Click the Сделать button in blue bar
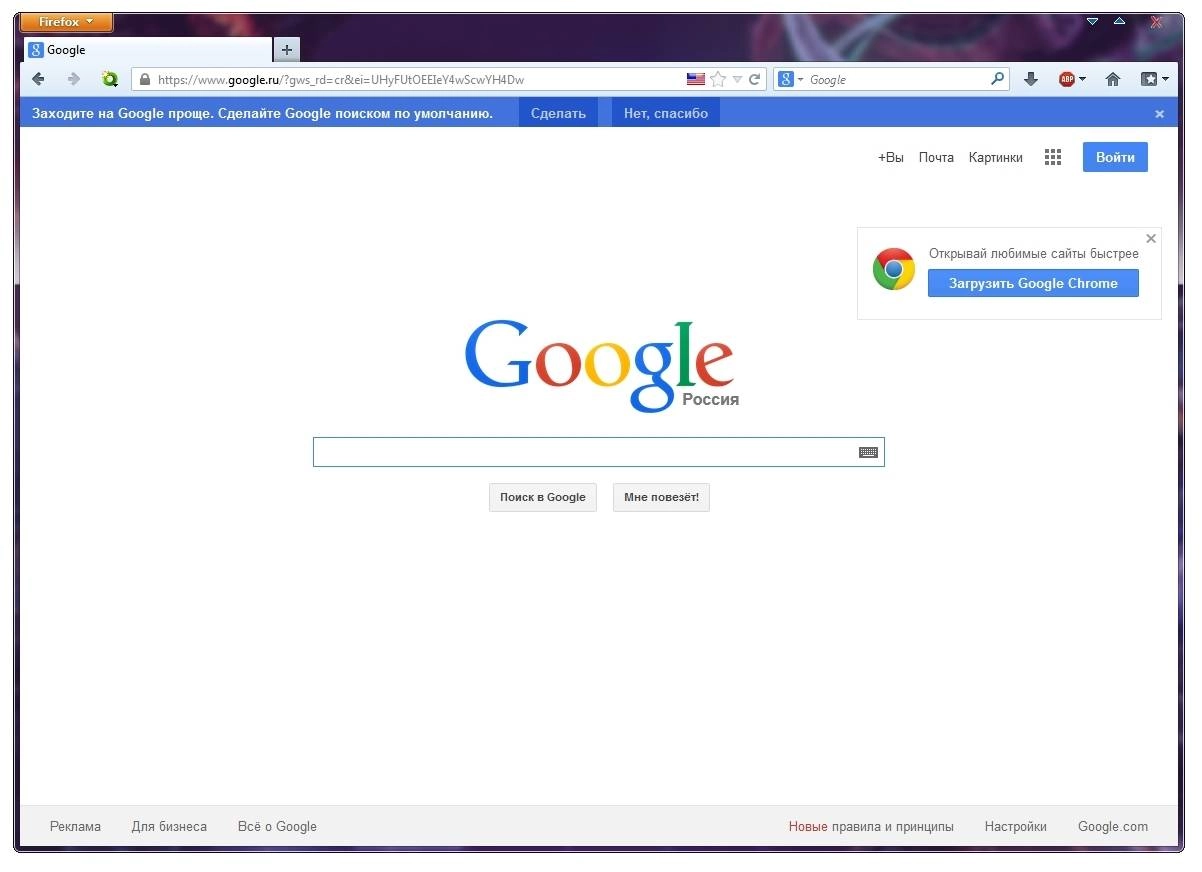Image resolution: width=1202 pixels, height=872 pixels. 558,113
